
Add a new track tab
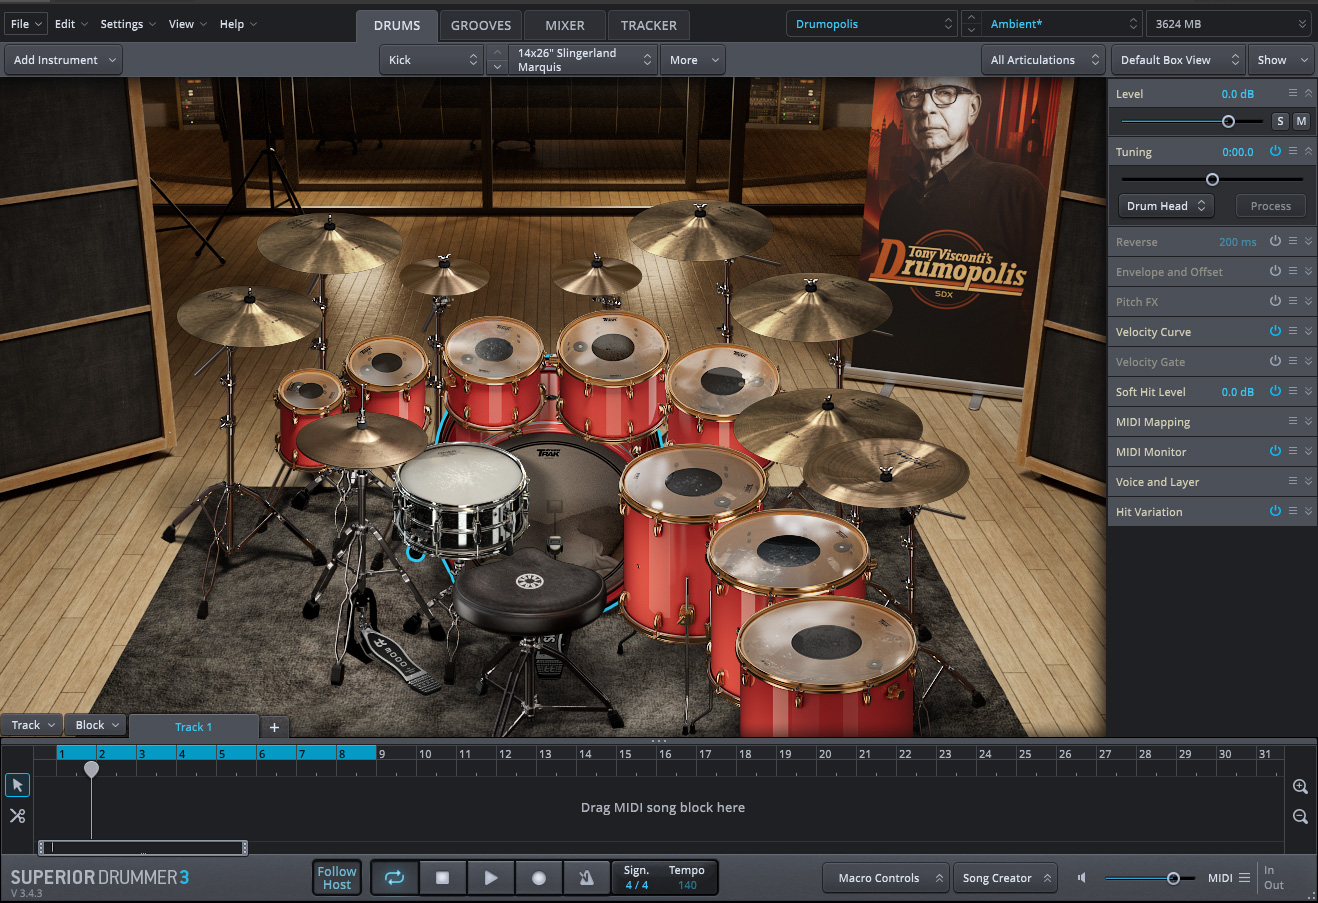(x=274, y=727)
